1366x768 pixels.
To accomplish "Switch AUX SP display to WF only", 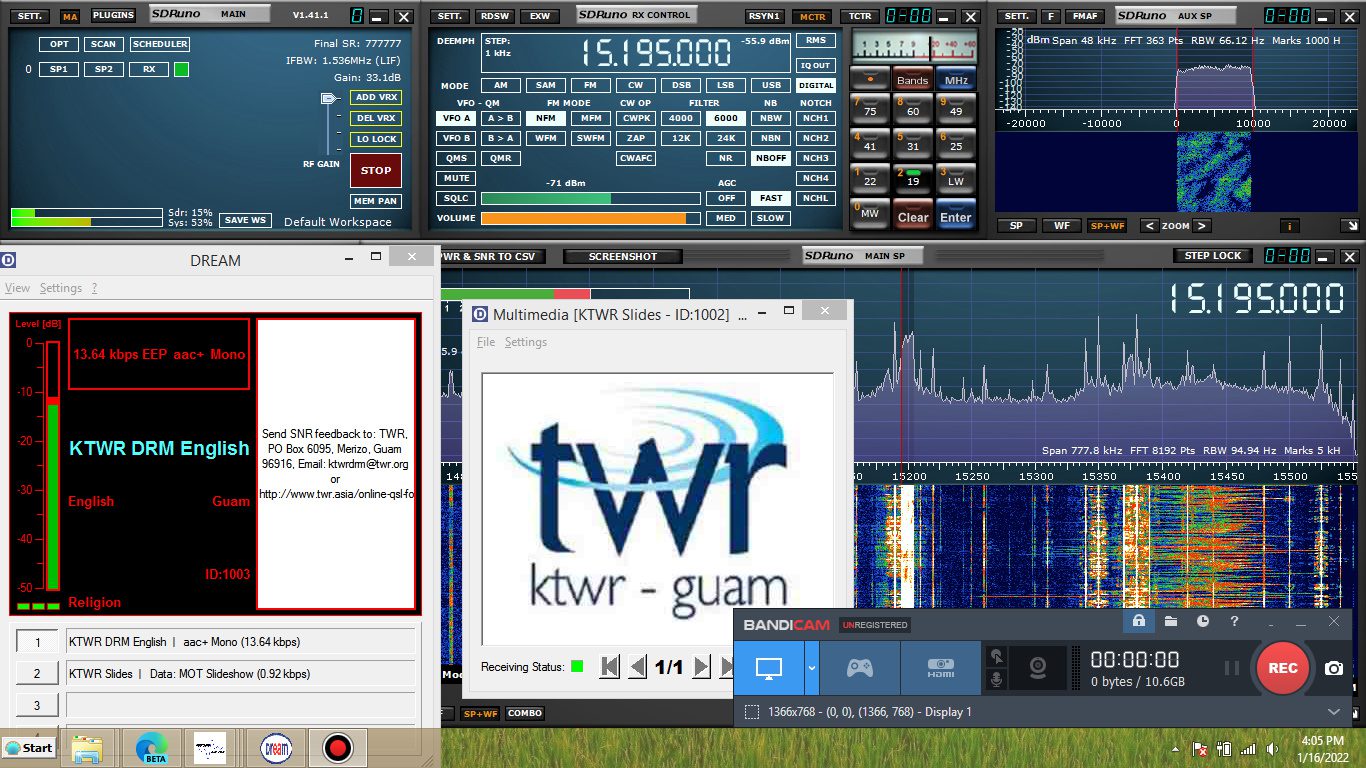I will point(1062,226).
